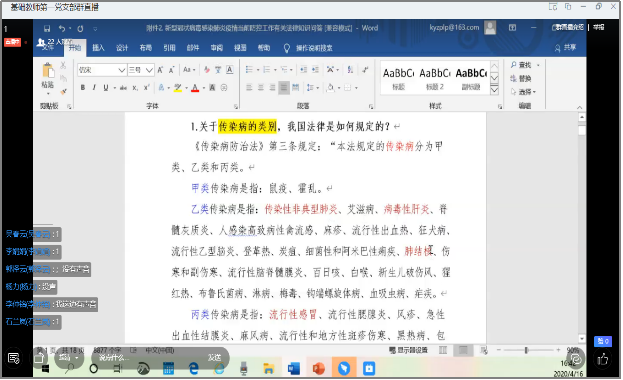
Task: Apply italic formatting with the I button
Action: click(94, 87)
